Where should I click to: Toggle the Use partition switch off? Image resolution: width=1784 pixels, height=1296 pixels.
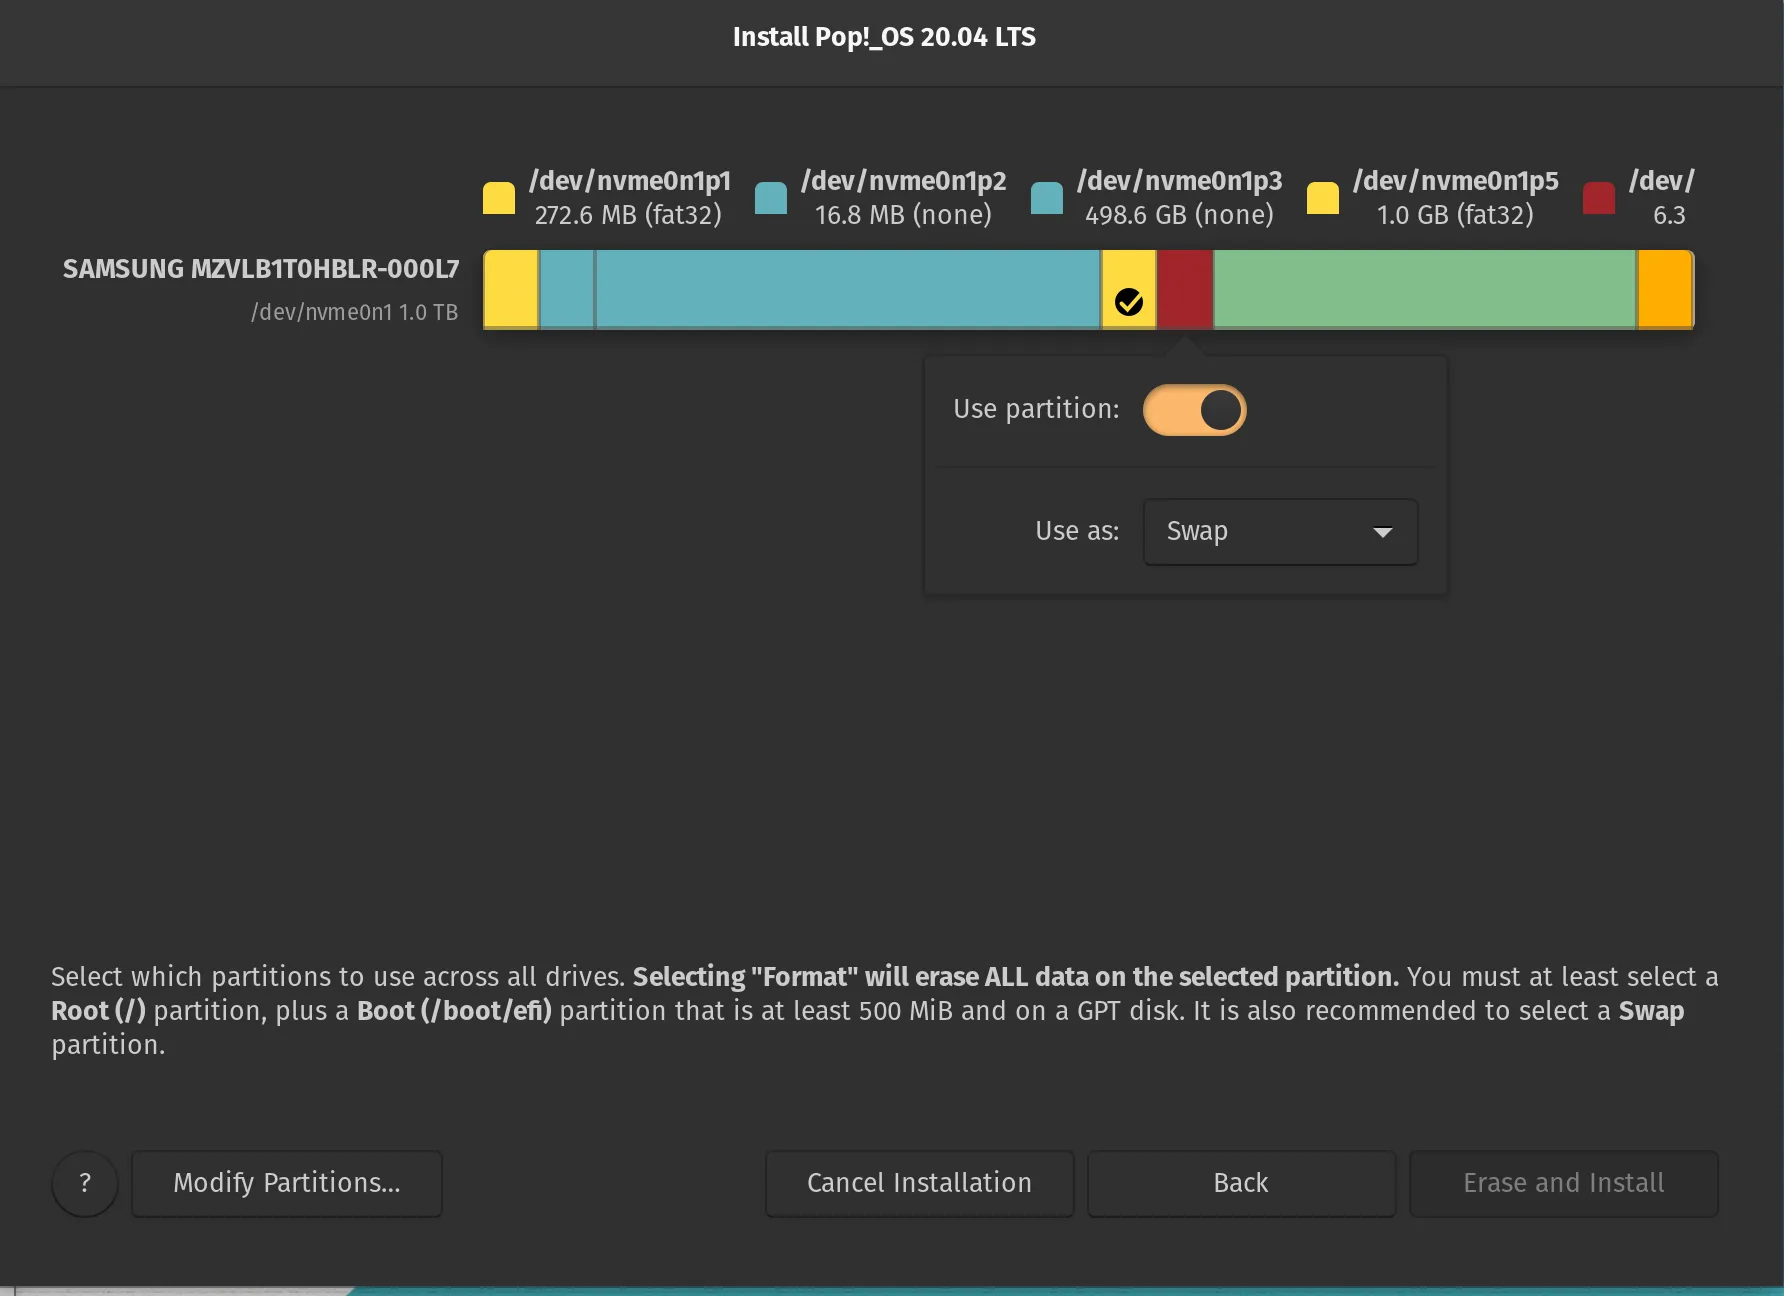(x=1194, y=410)
